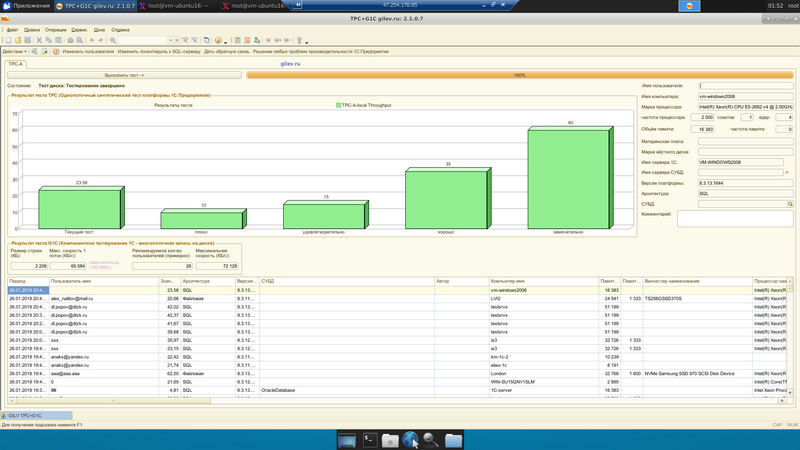The height and width of the screenshot is (450, 800).
Task: Click Изменить пользователя button
Action: click(88, 52)
